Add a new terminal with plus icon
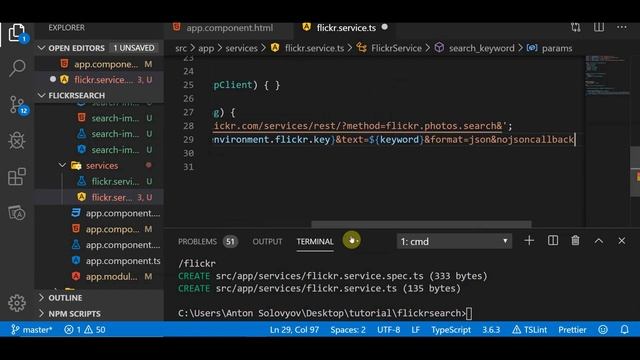 (x=529, y=241)
